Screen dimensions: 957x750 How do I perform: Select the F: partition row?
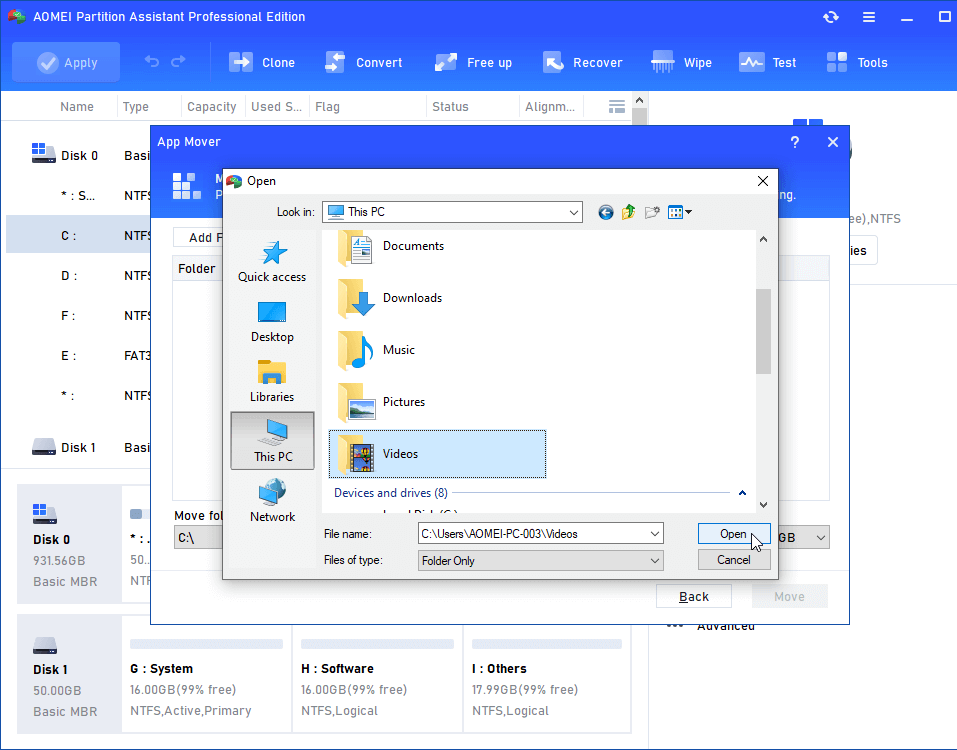coord(78,316)
